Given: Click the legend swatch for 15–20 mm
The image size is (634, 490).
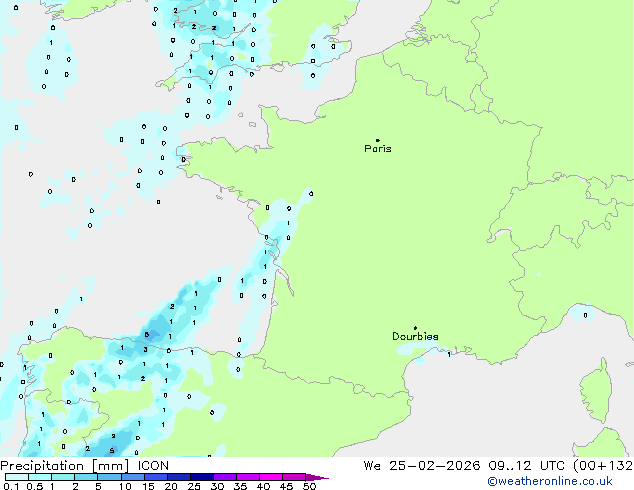Looking at the screenshot, I should click(x=155, y=477).
